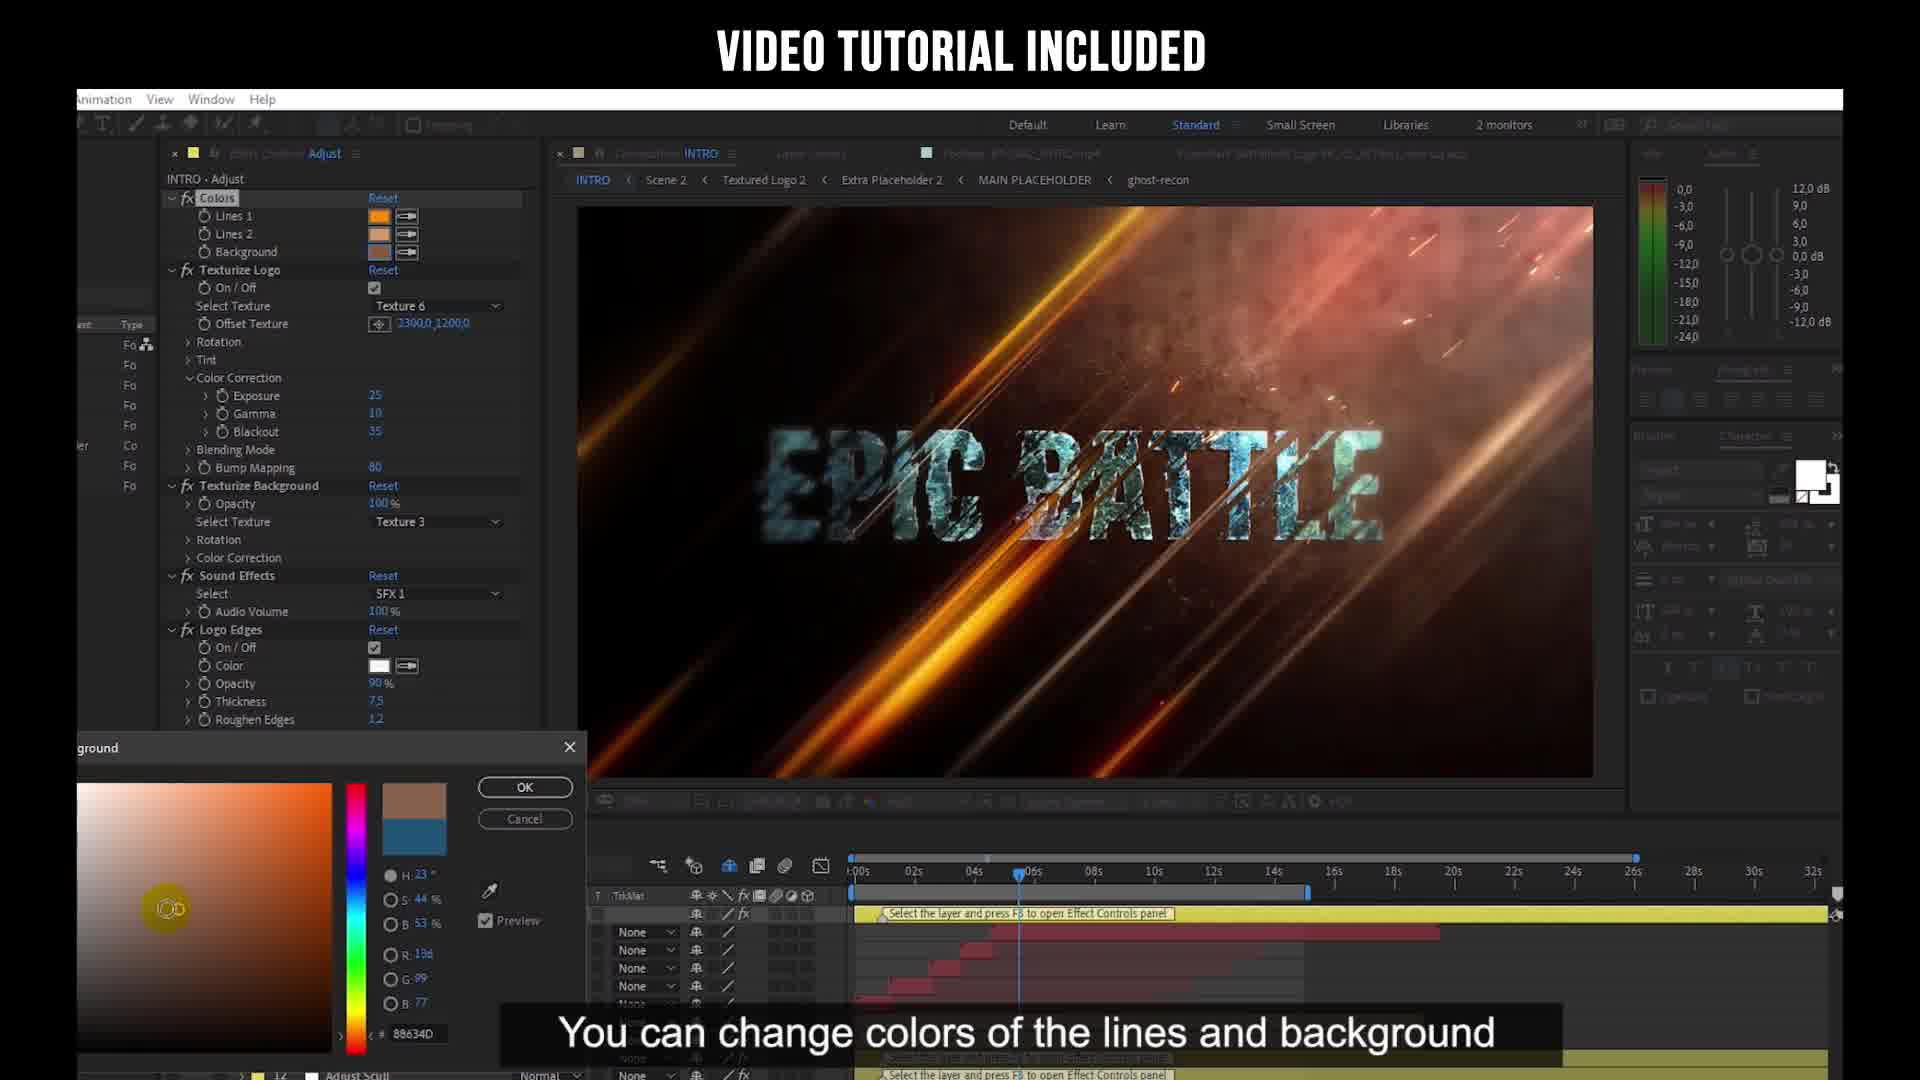Switch to the Default workspace
The width and height of the screenshot is (1920, 1080).
point(1027,125)
